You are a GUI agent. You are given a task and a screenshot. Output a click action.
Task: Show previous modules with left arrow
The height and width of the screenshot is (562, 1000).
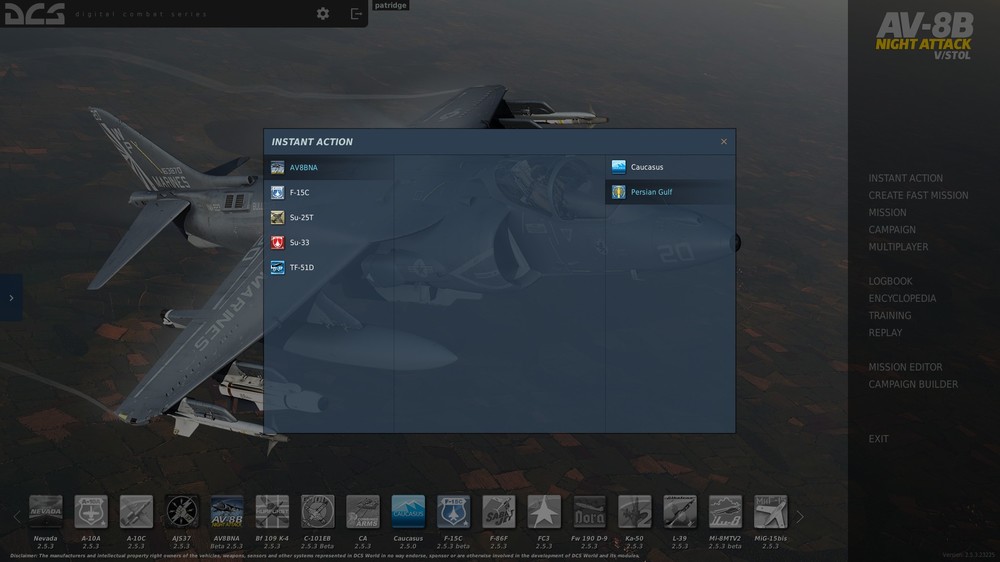(17, 517)
